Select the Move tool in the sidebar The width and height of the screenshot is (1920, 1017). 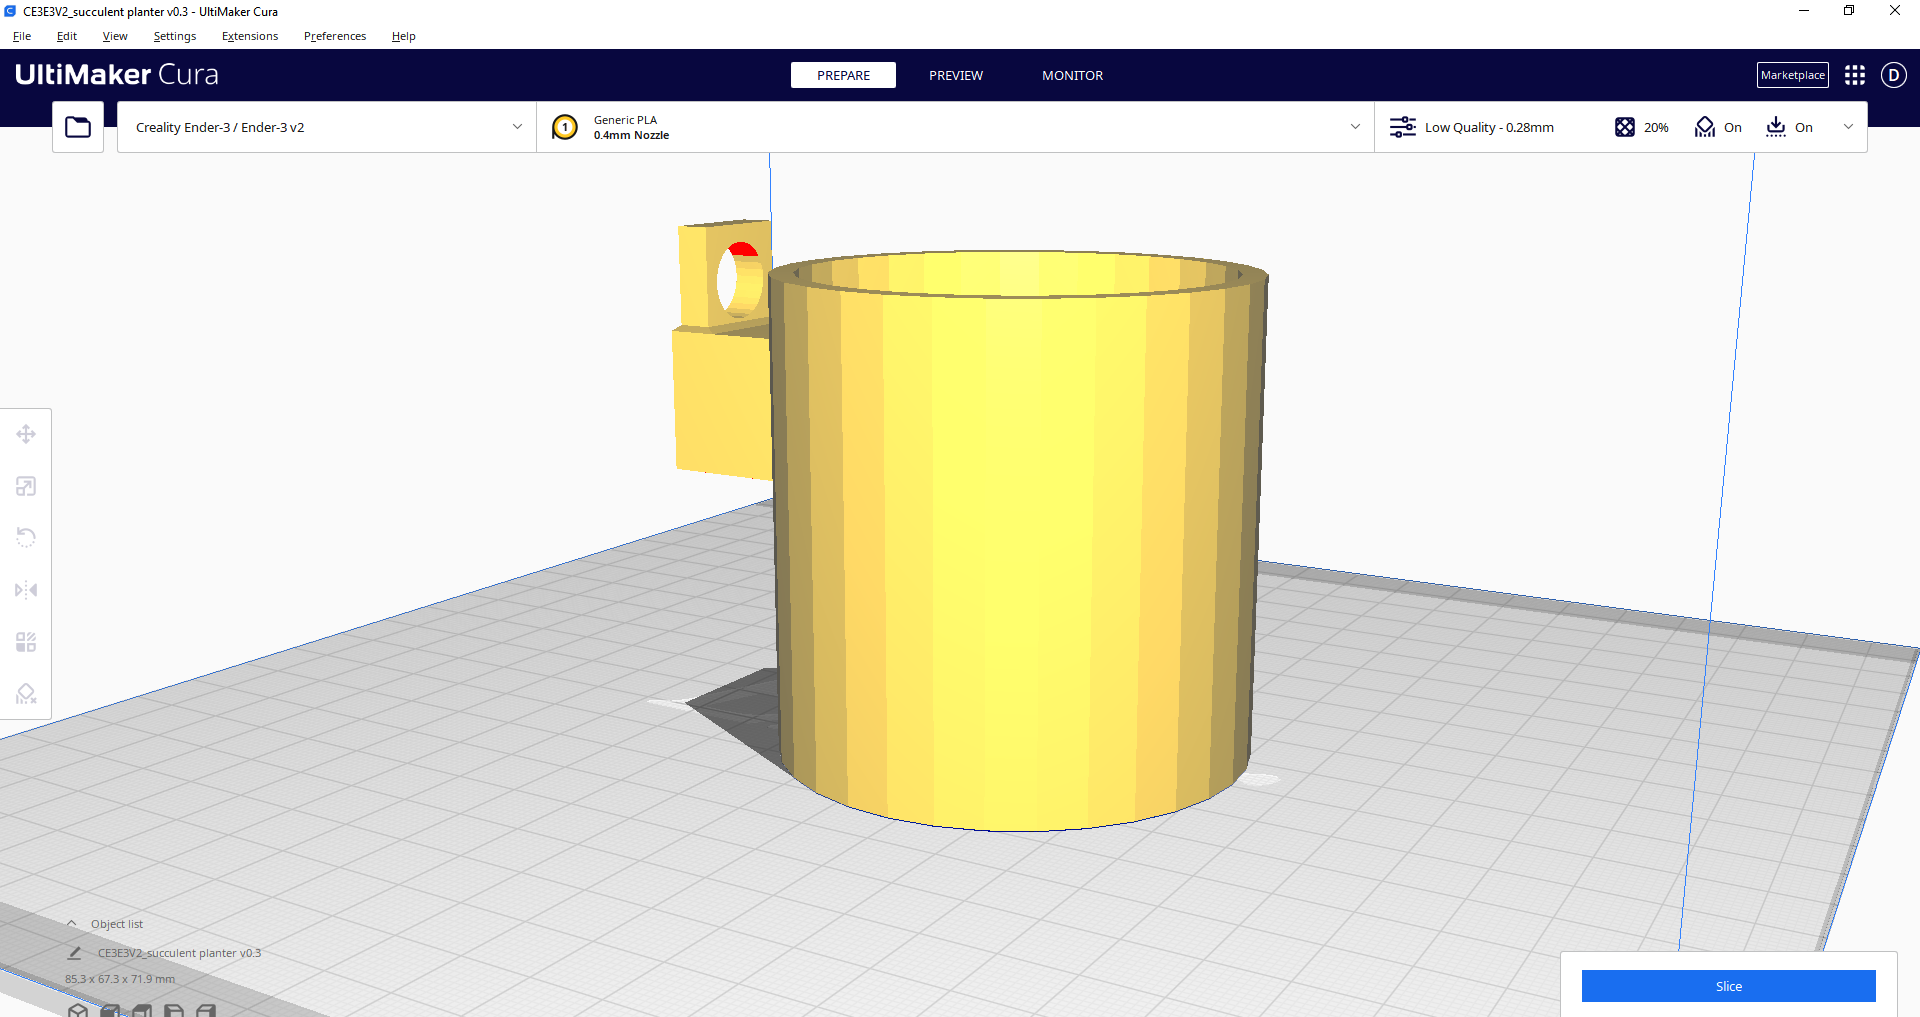click(26, 434)
